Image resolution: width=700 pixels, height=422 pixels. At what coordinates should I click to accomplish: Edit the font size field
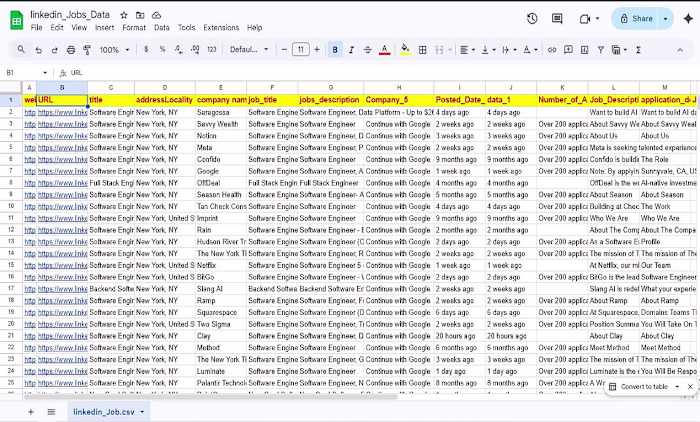pyautogui.click(x=300, y=50)
